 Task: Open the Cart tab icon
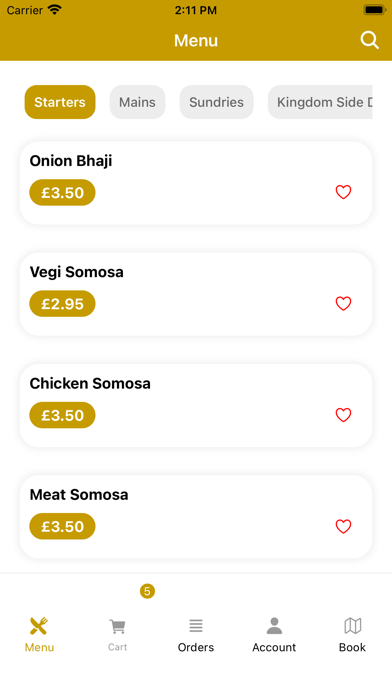[x=118, y=626]
